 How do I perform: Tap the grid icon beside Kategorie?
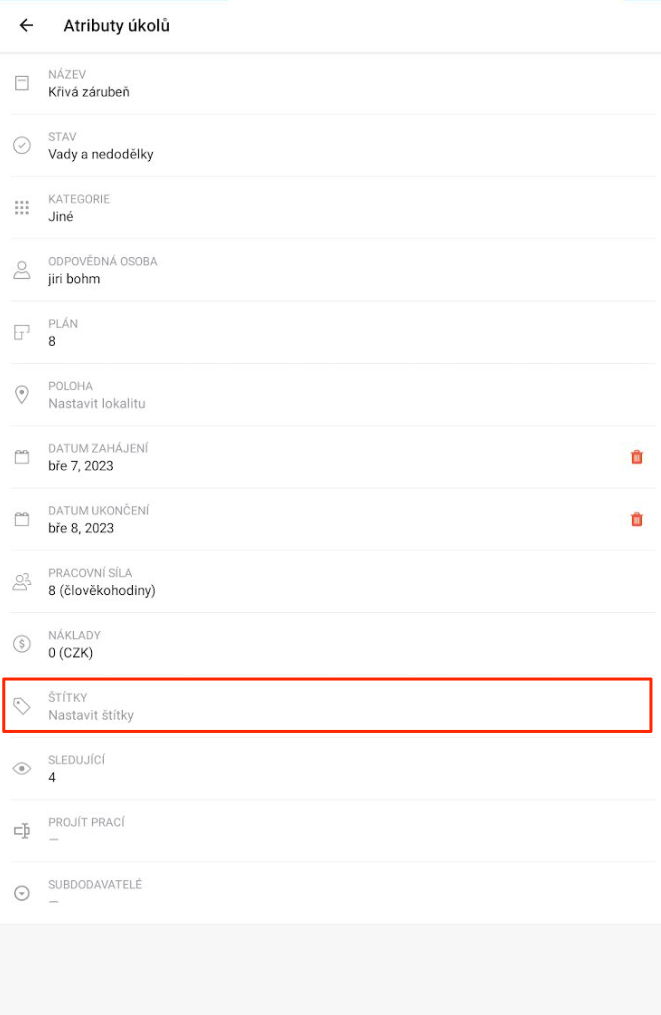pyautogui.click(x=22, y=207)
